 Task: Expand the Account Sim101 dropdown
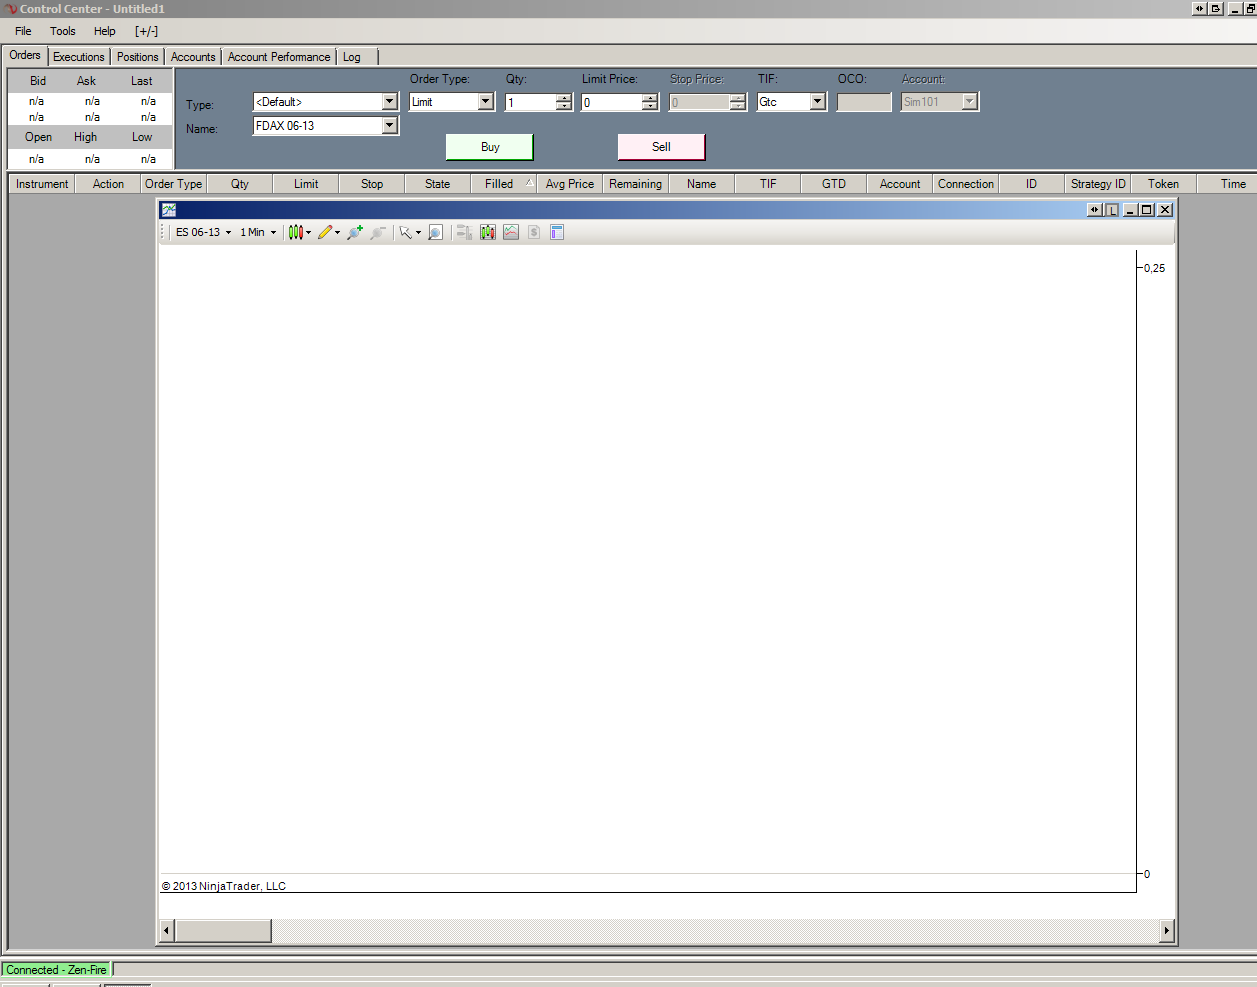970,102
